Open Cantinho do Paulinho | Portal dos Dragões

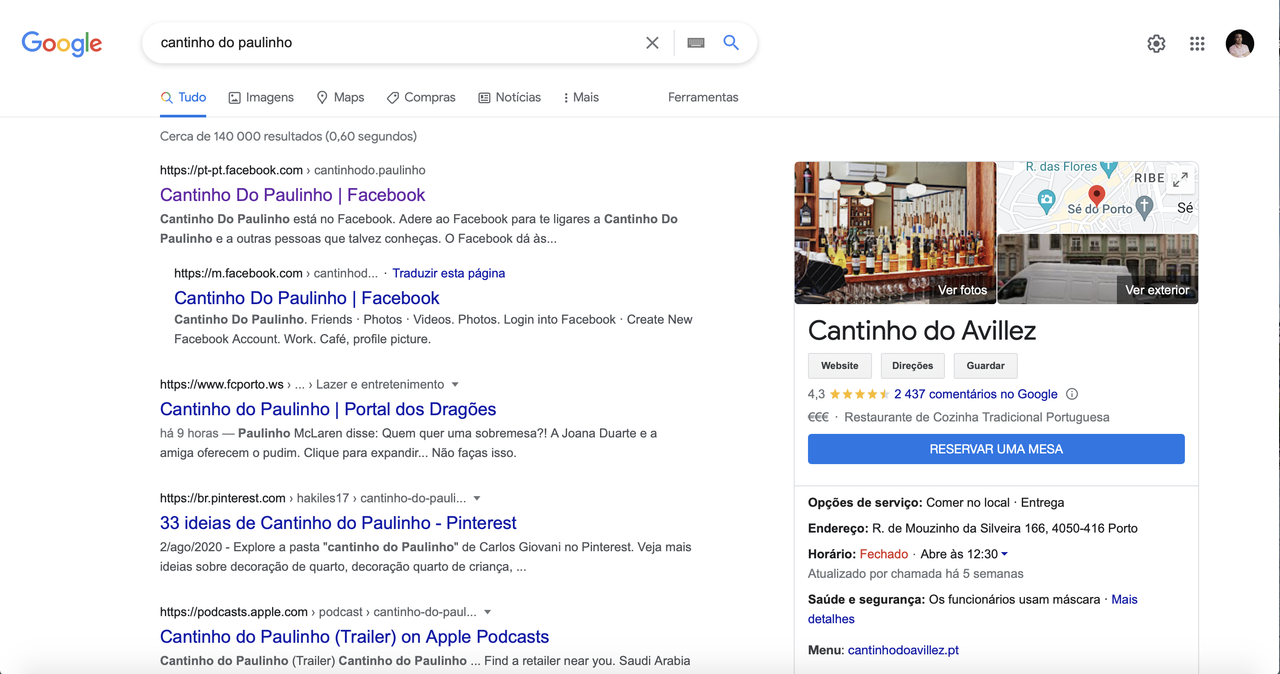[x=328, y=409]
